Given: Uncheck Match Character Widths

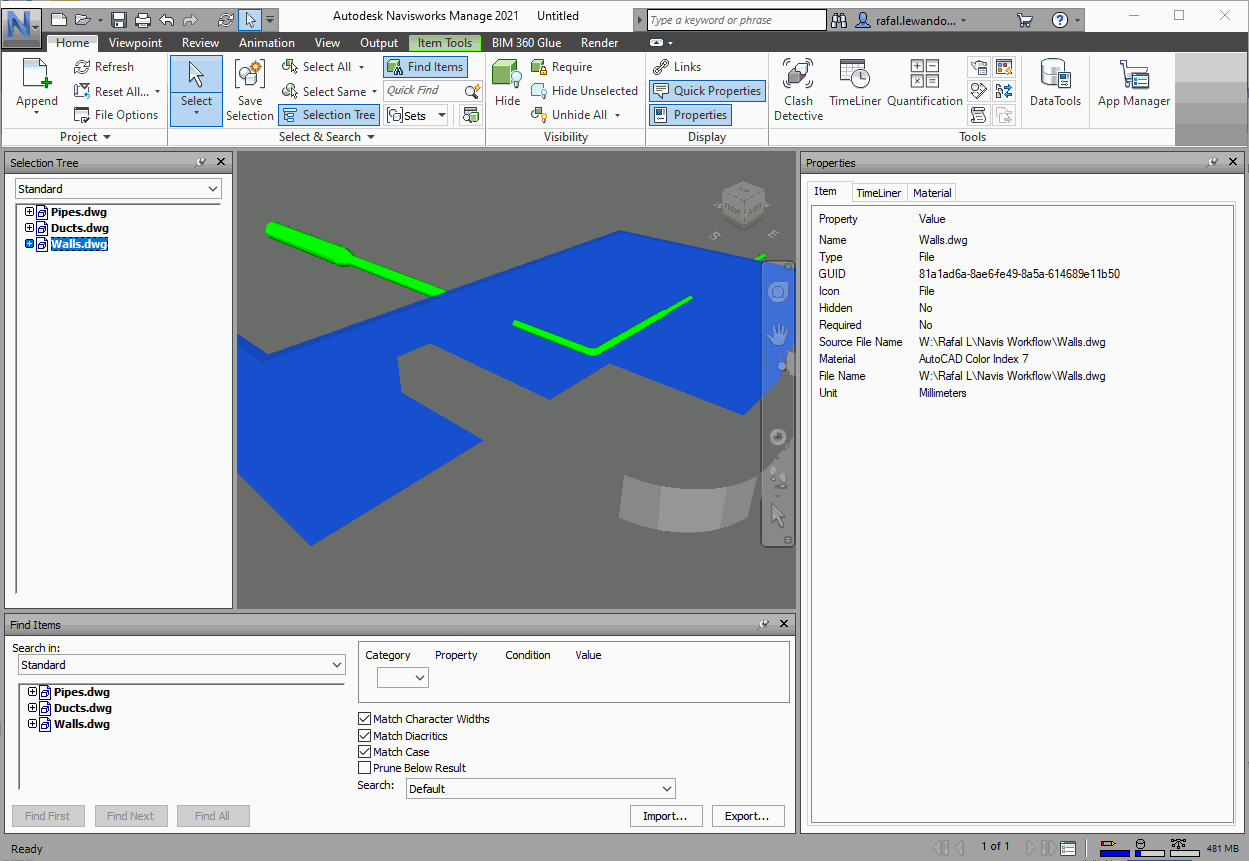Looking at the screenshot, I should [x=365, y=718].
